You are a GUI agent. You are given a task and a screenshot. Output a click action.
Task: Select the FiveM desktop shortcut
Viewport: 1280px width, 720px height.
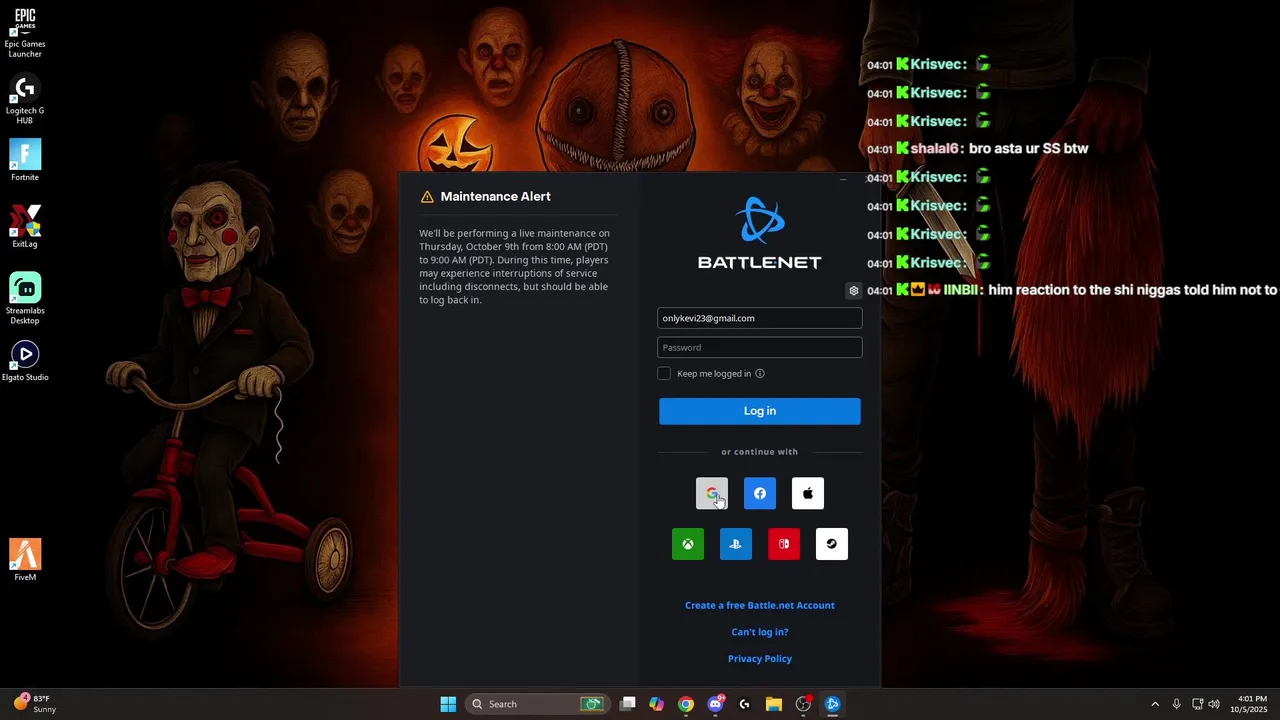click(25, 560)
